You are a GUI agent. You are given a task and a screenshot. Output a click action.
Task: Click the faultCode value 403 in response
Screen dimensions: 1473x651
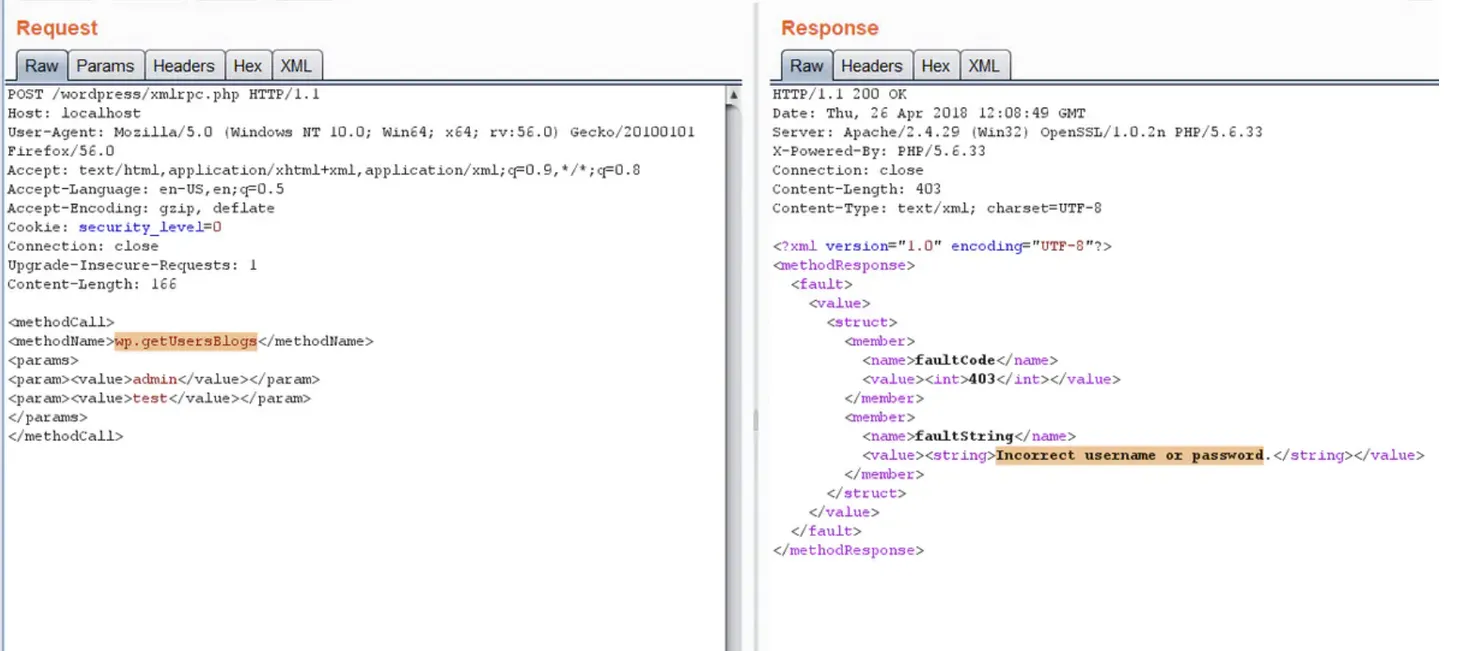pyautogui.click(x=982, y=379)
